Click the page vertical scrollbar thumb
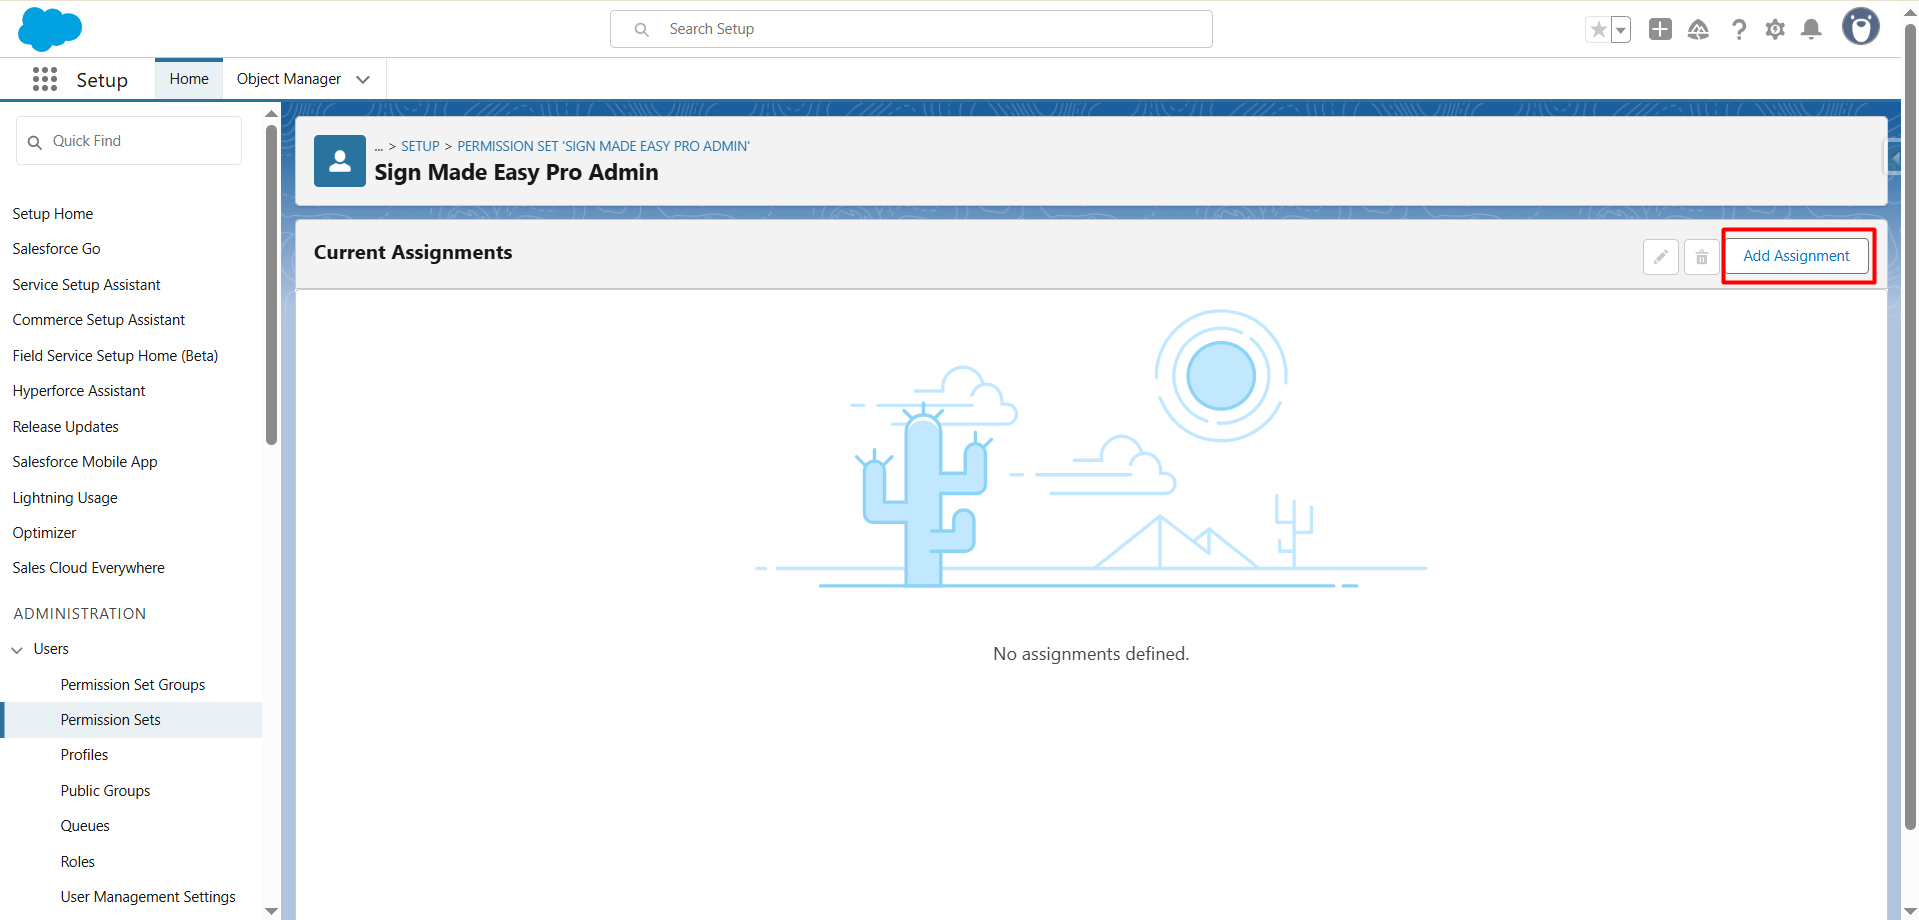The height and width of the screenshot is (920, 1919). click(1910, 427)
